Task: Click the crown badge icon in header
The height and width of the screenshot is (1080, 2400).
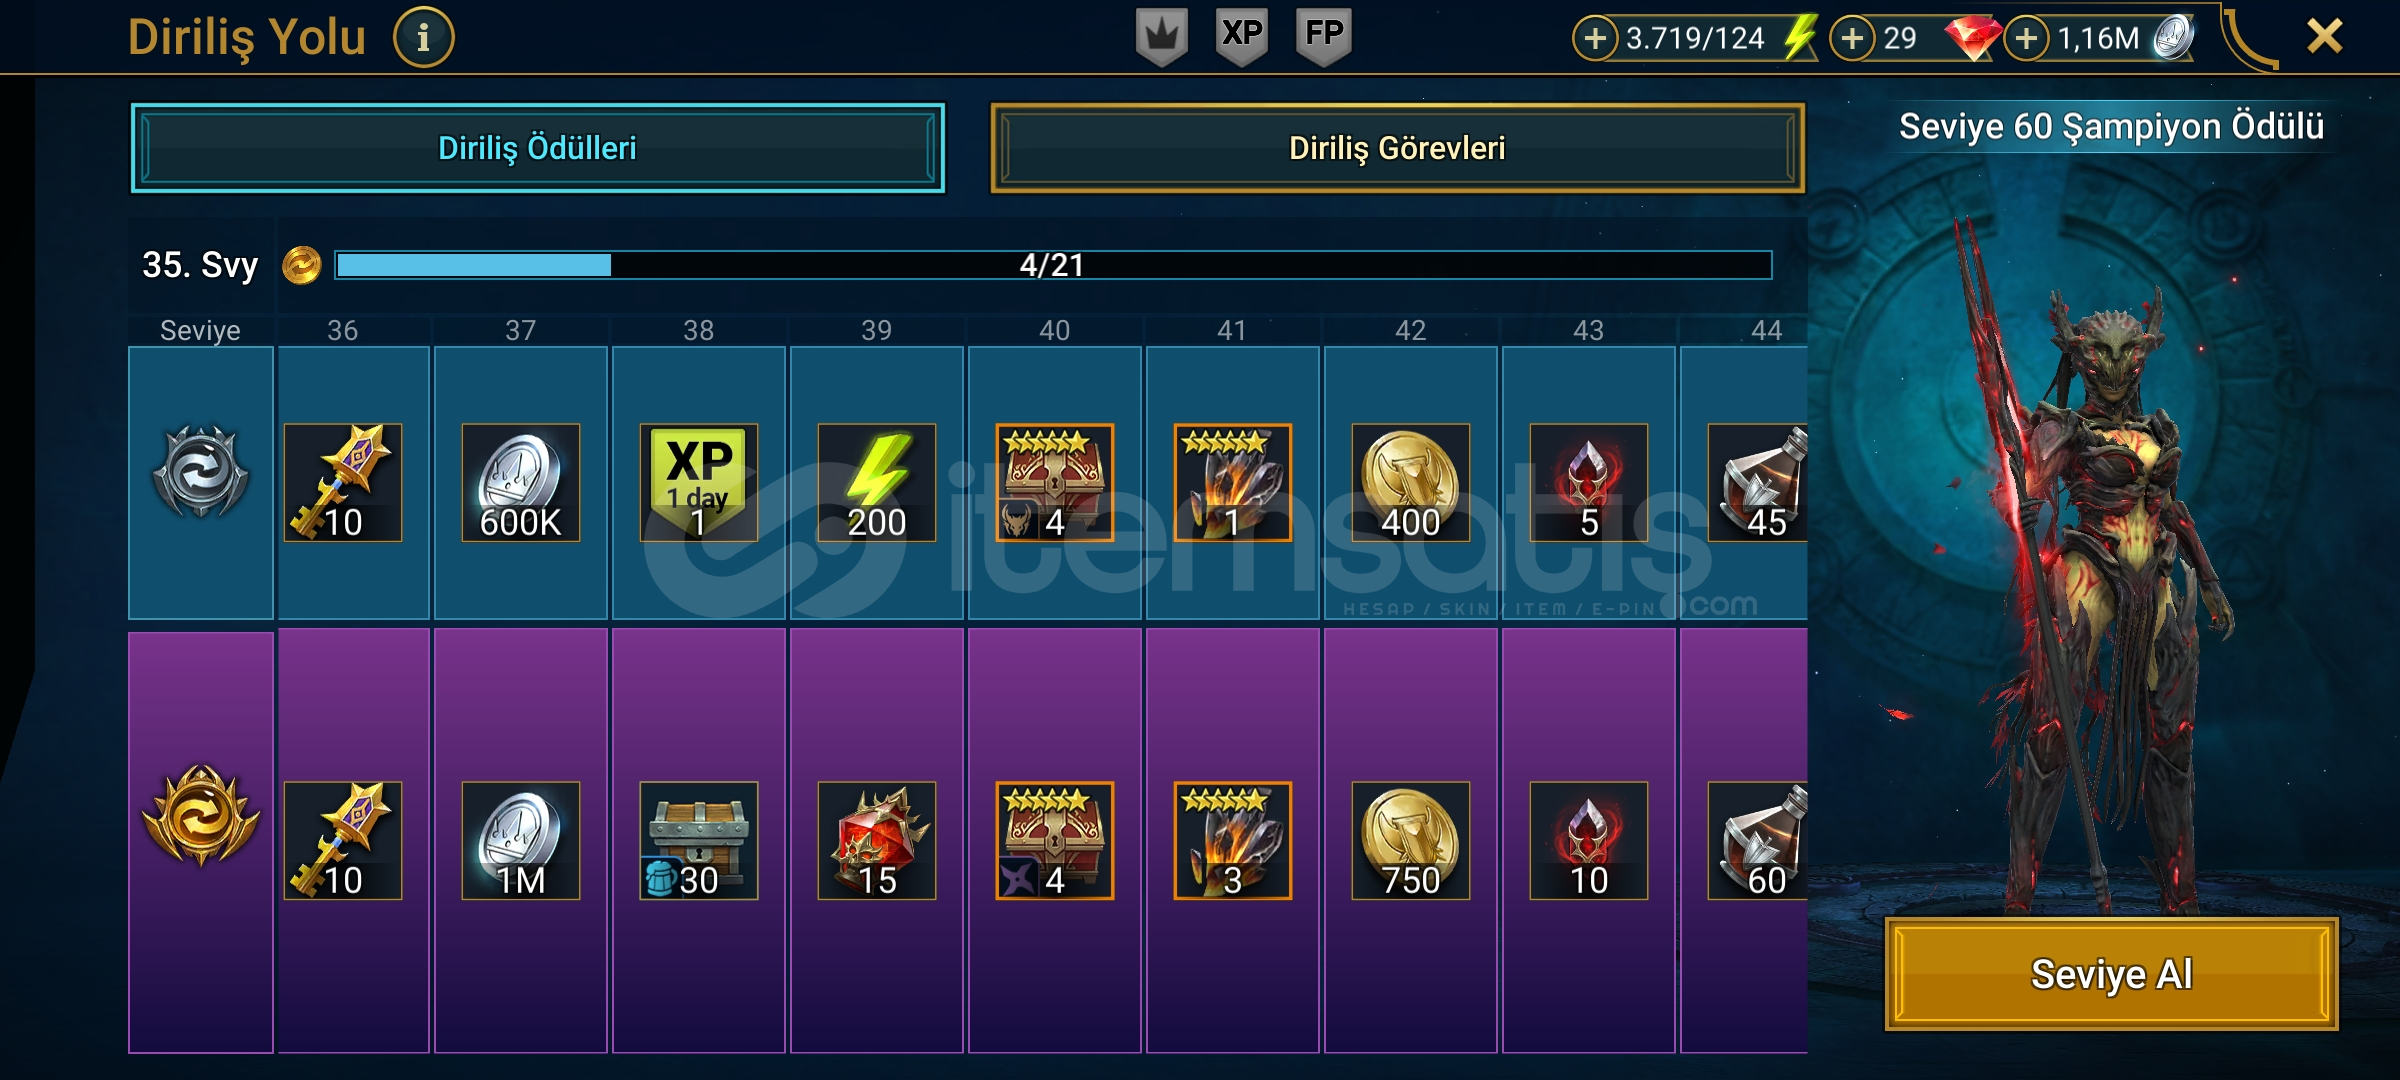Action: click(x=1162, y=37)
